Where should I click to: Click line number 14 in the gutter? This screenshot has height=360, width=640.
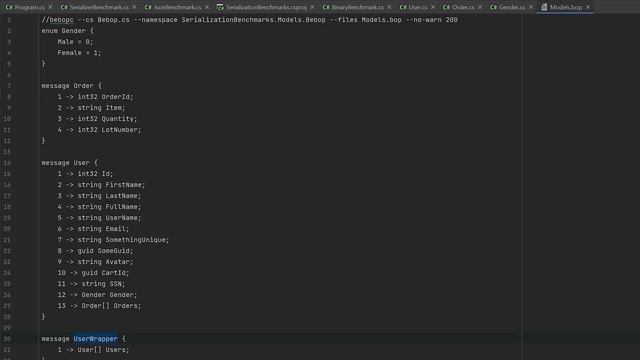pyautogui.click(x=7, y=163)
